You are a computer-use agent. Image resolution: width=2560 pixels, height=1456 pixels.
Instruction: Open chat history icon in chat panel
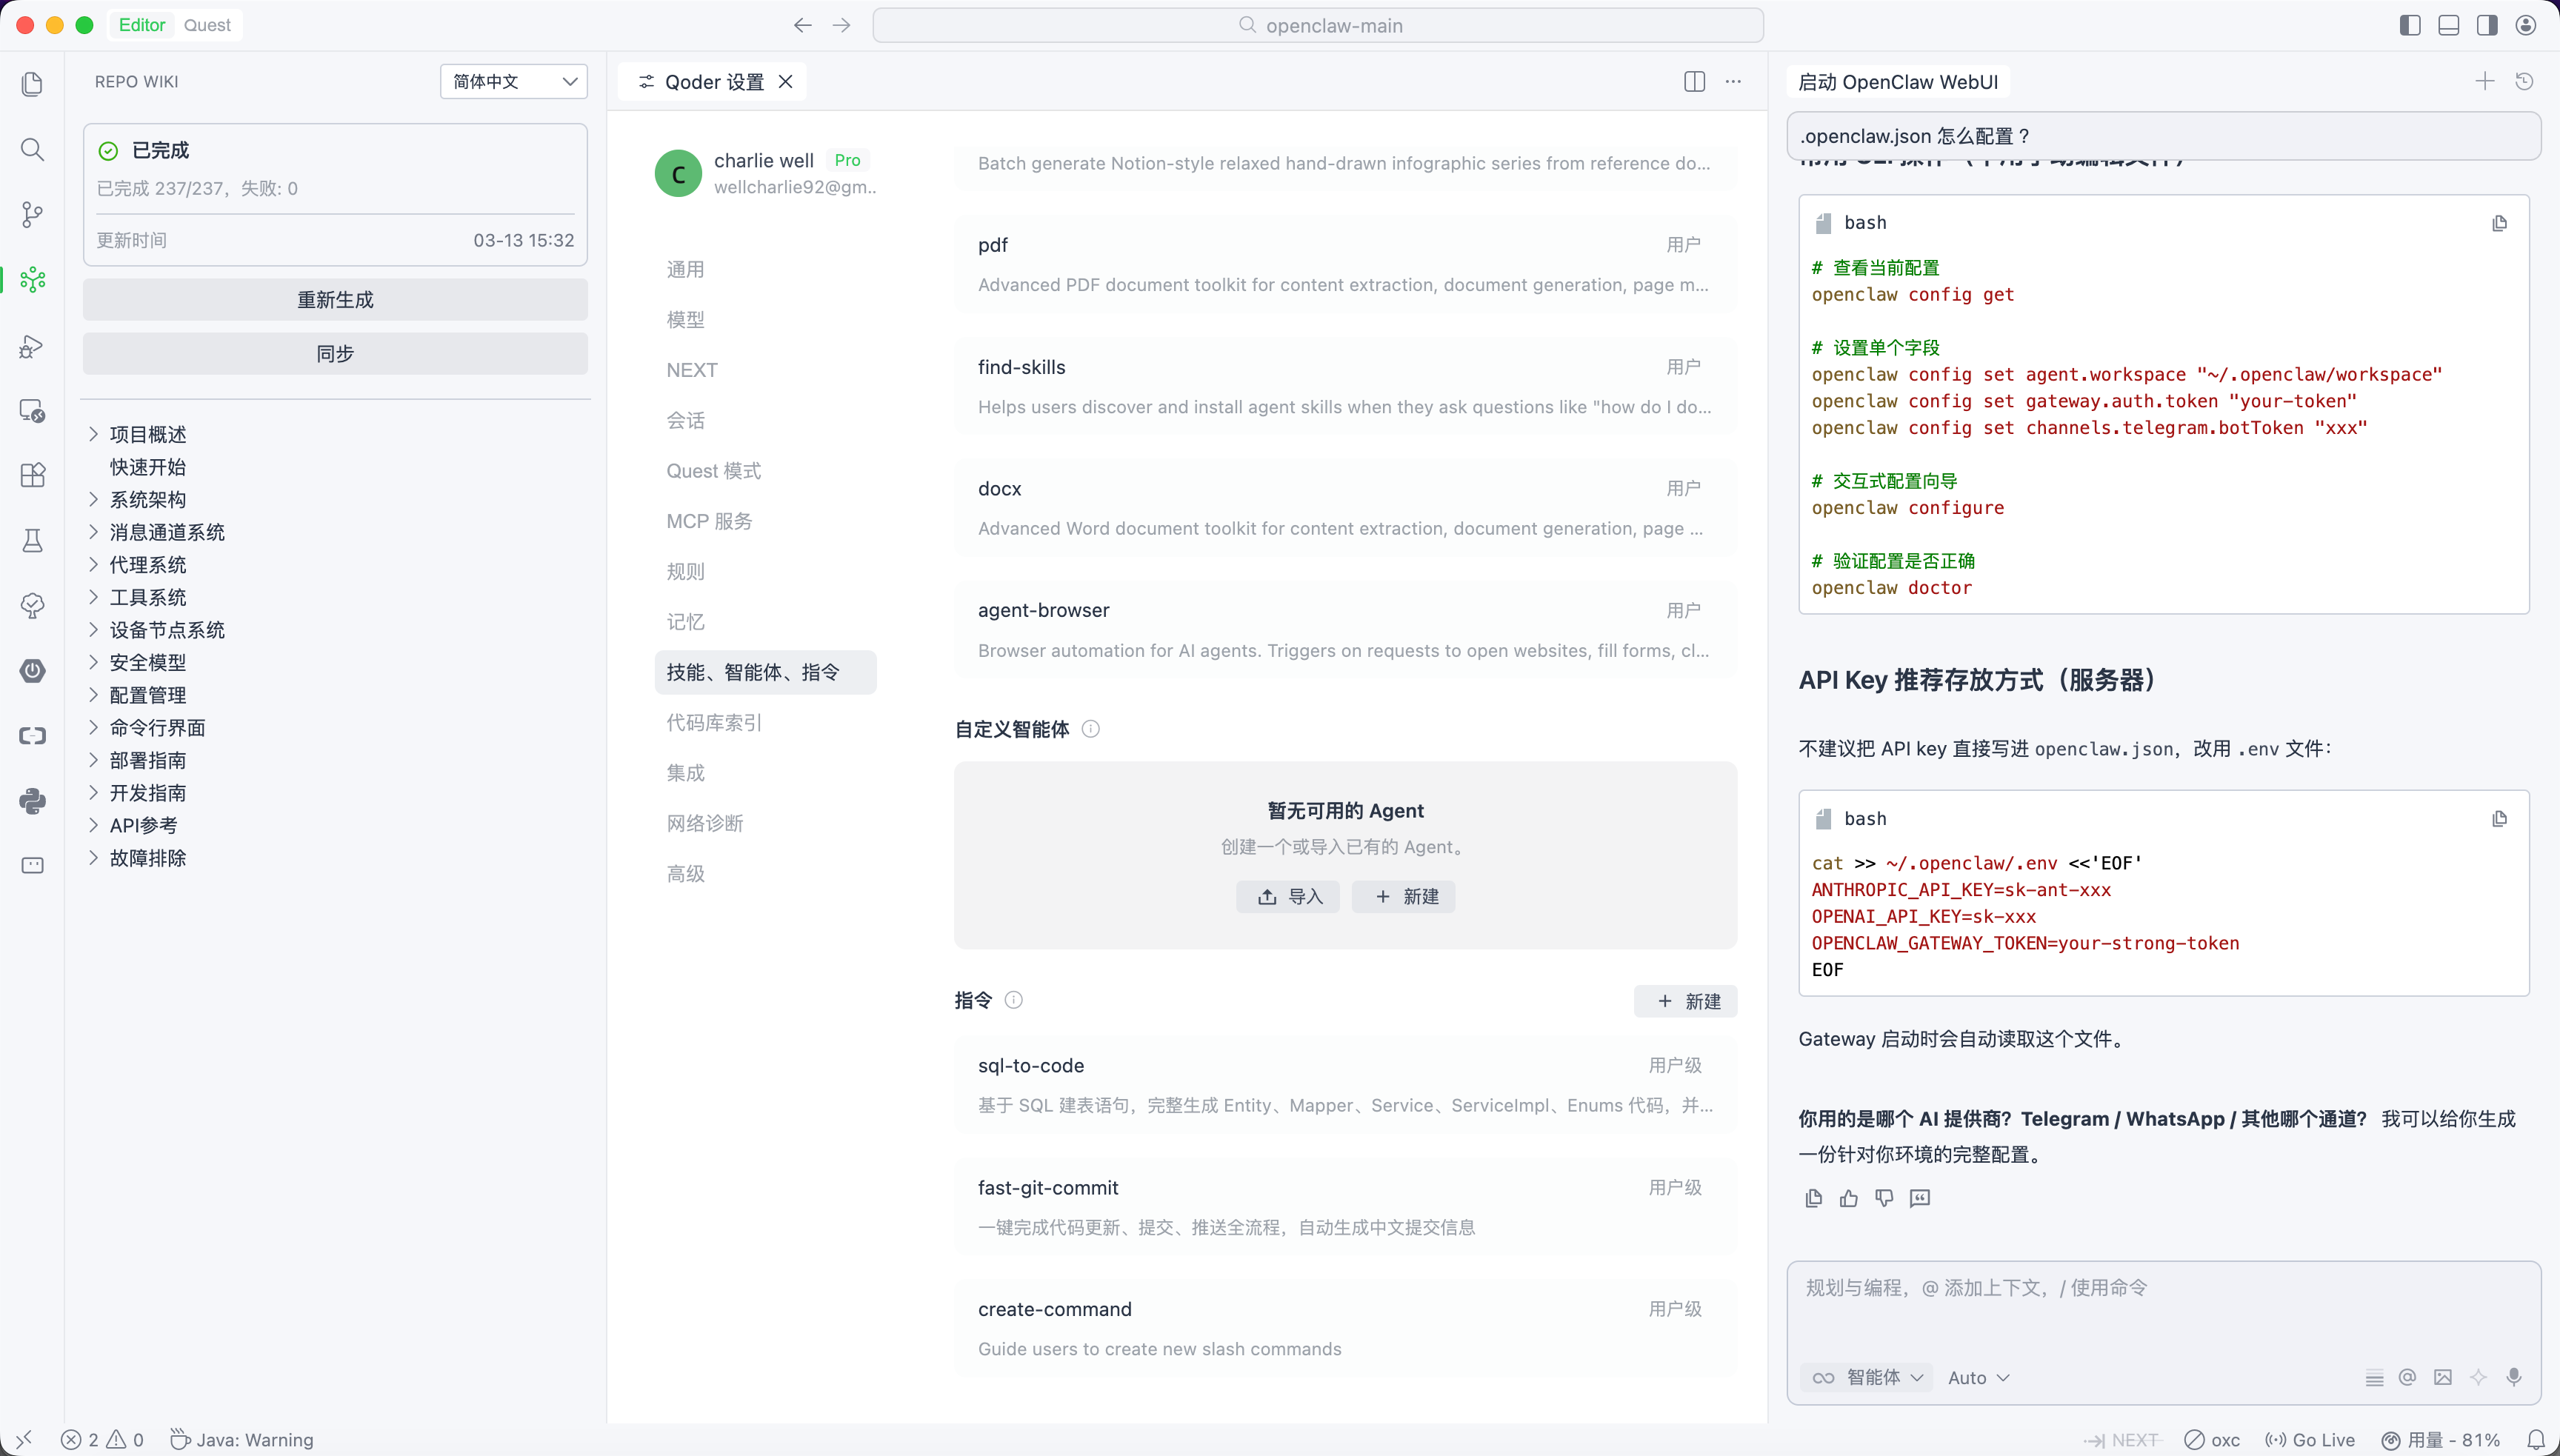[x=2524, y=82]
